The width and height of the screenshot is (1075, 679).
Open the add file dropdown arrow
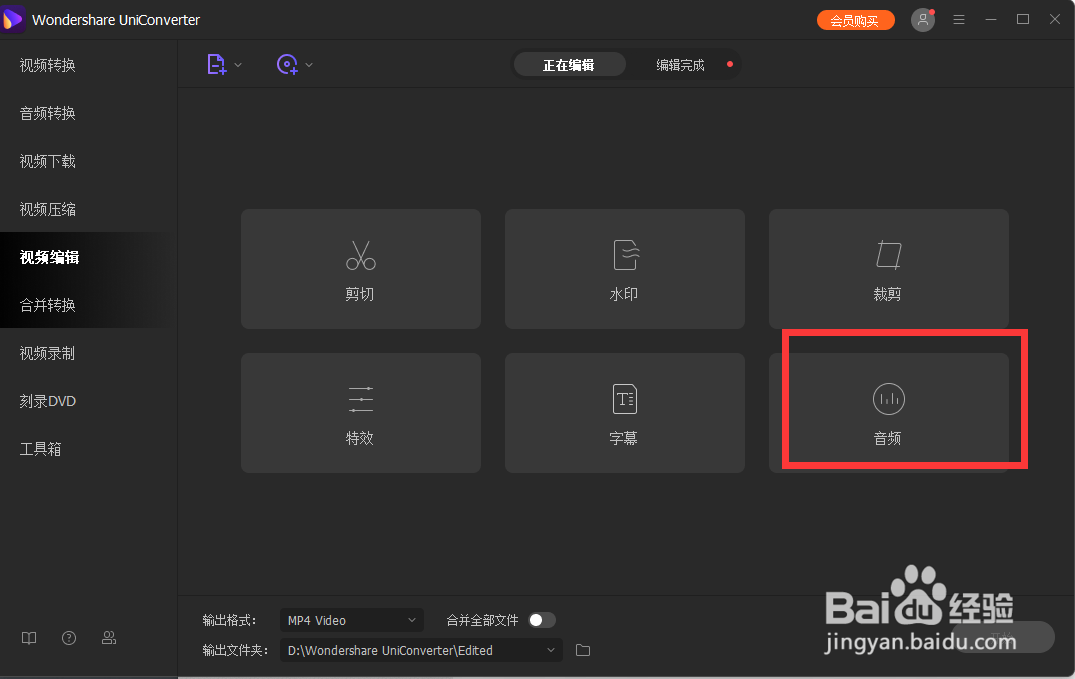(x=237, y=64)
